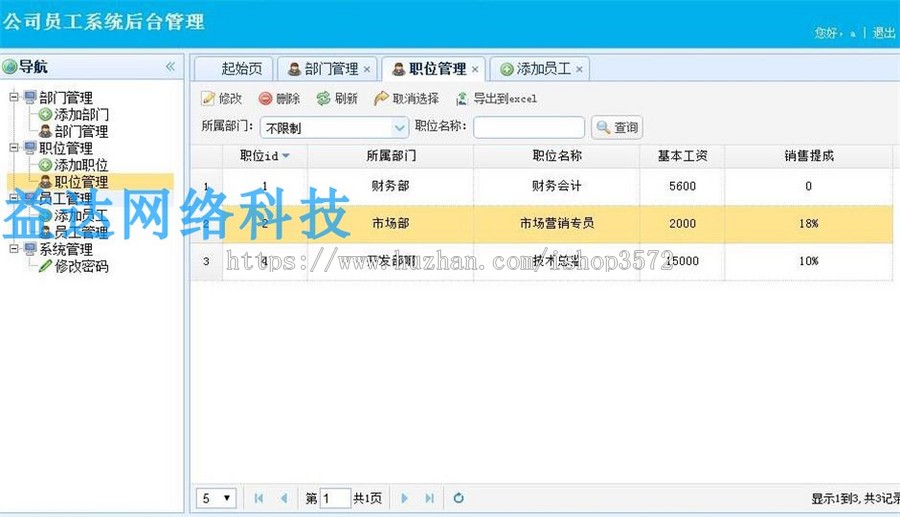Close the 部门管理 tab
The image size is (900, 517).
pyautogui.click(x=367, y=69)
